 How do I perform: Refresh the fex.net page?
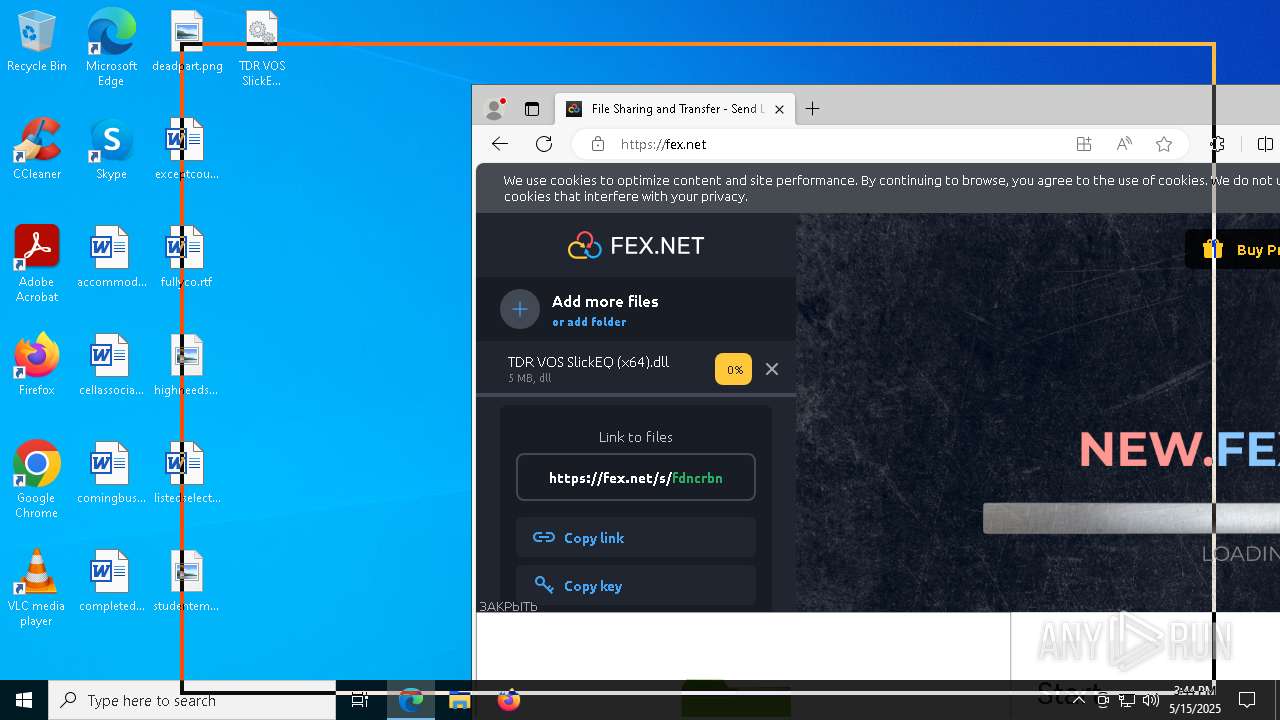(544, 144)
